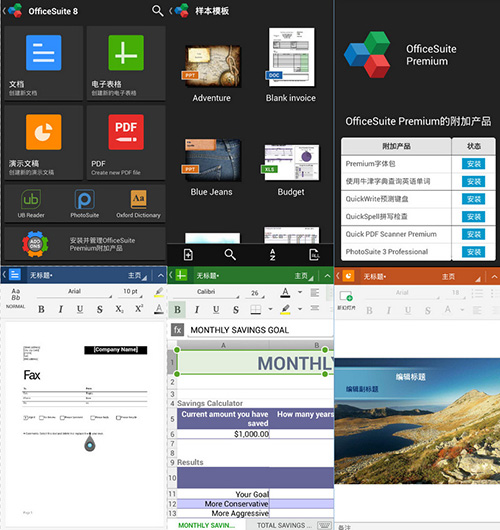Tap search icon in templates bottom bar

[230, 255]
